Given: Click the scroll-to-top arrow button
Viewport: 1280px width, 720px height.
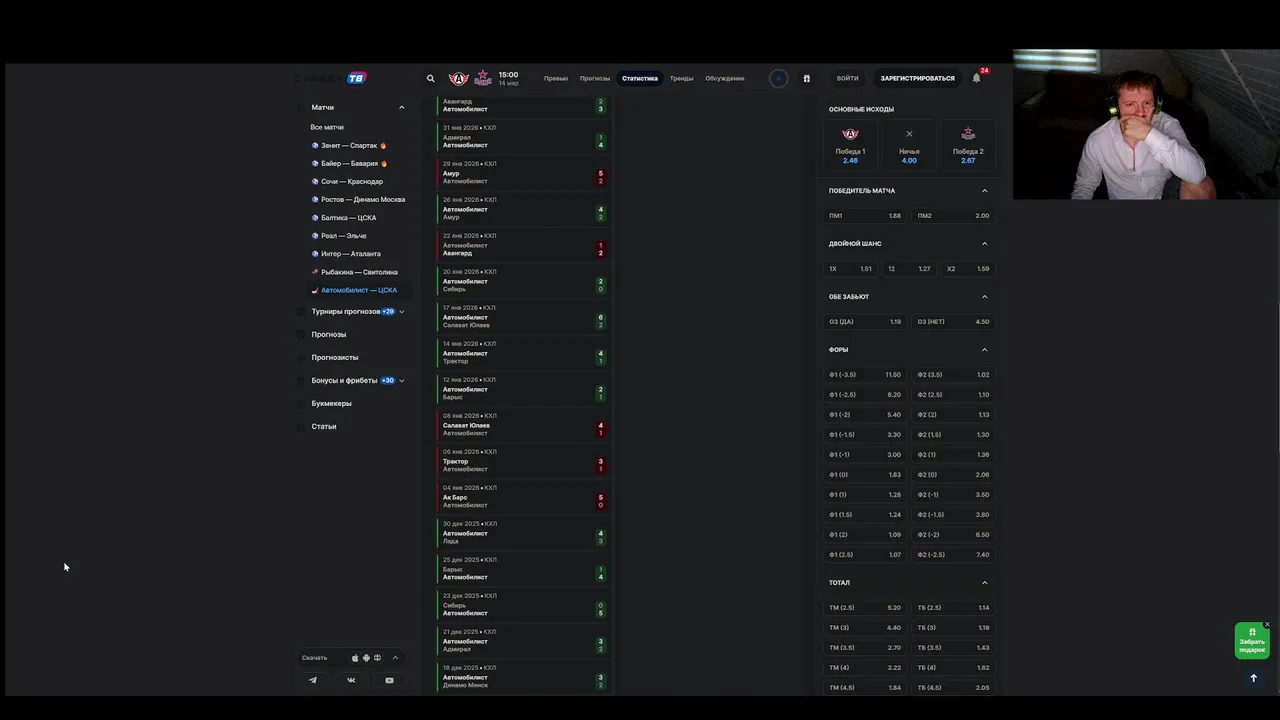Looking at the screenshot, I should [x=1253, y=678].
